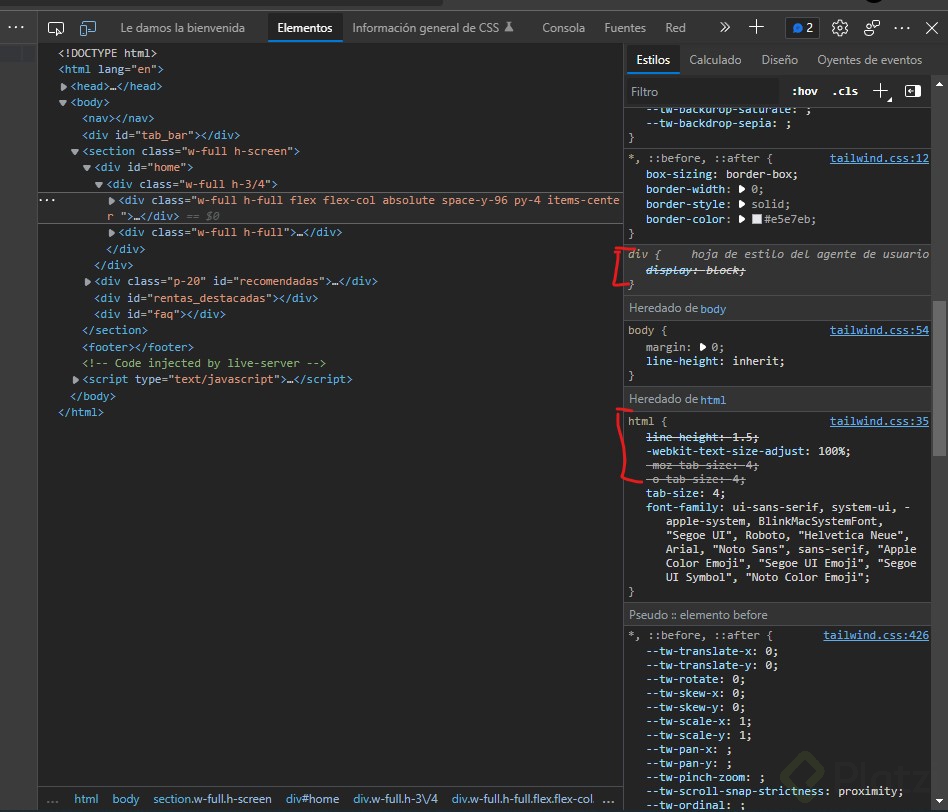Open a new browser tab with plus button
948x812 pixels.
coord(757,27)
